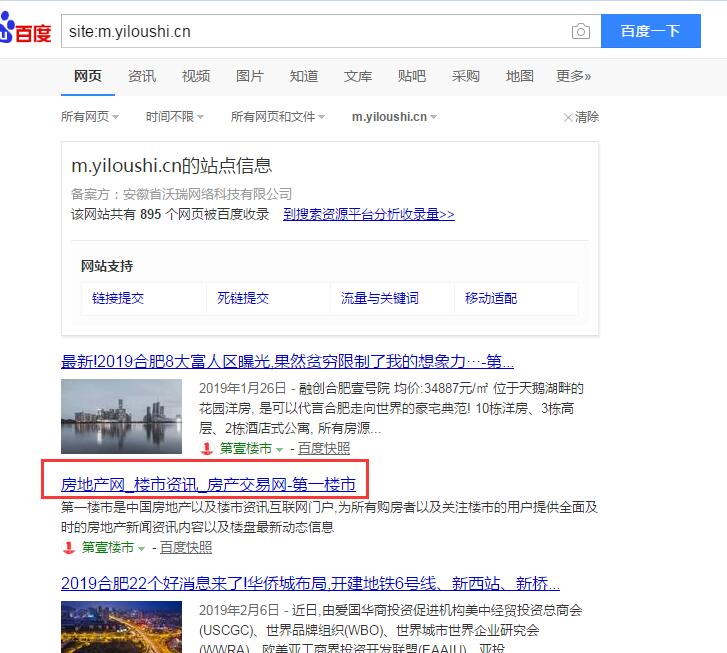The height and width of the screenshot is (653, 727).
Task: Open 到搜索资源平台分析收录量 link
Action: pos(369,214)
